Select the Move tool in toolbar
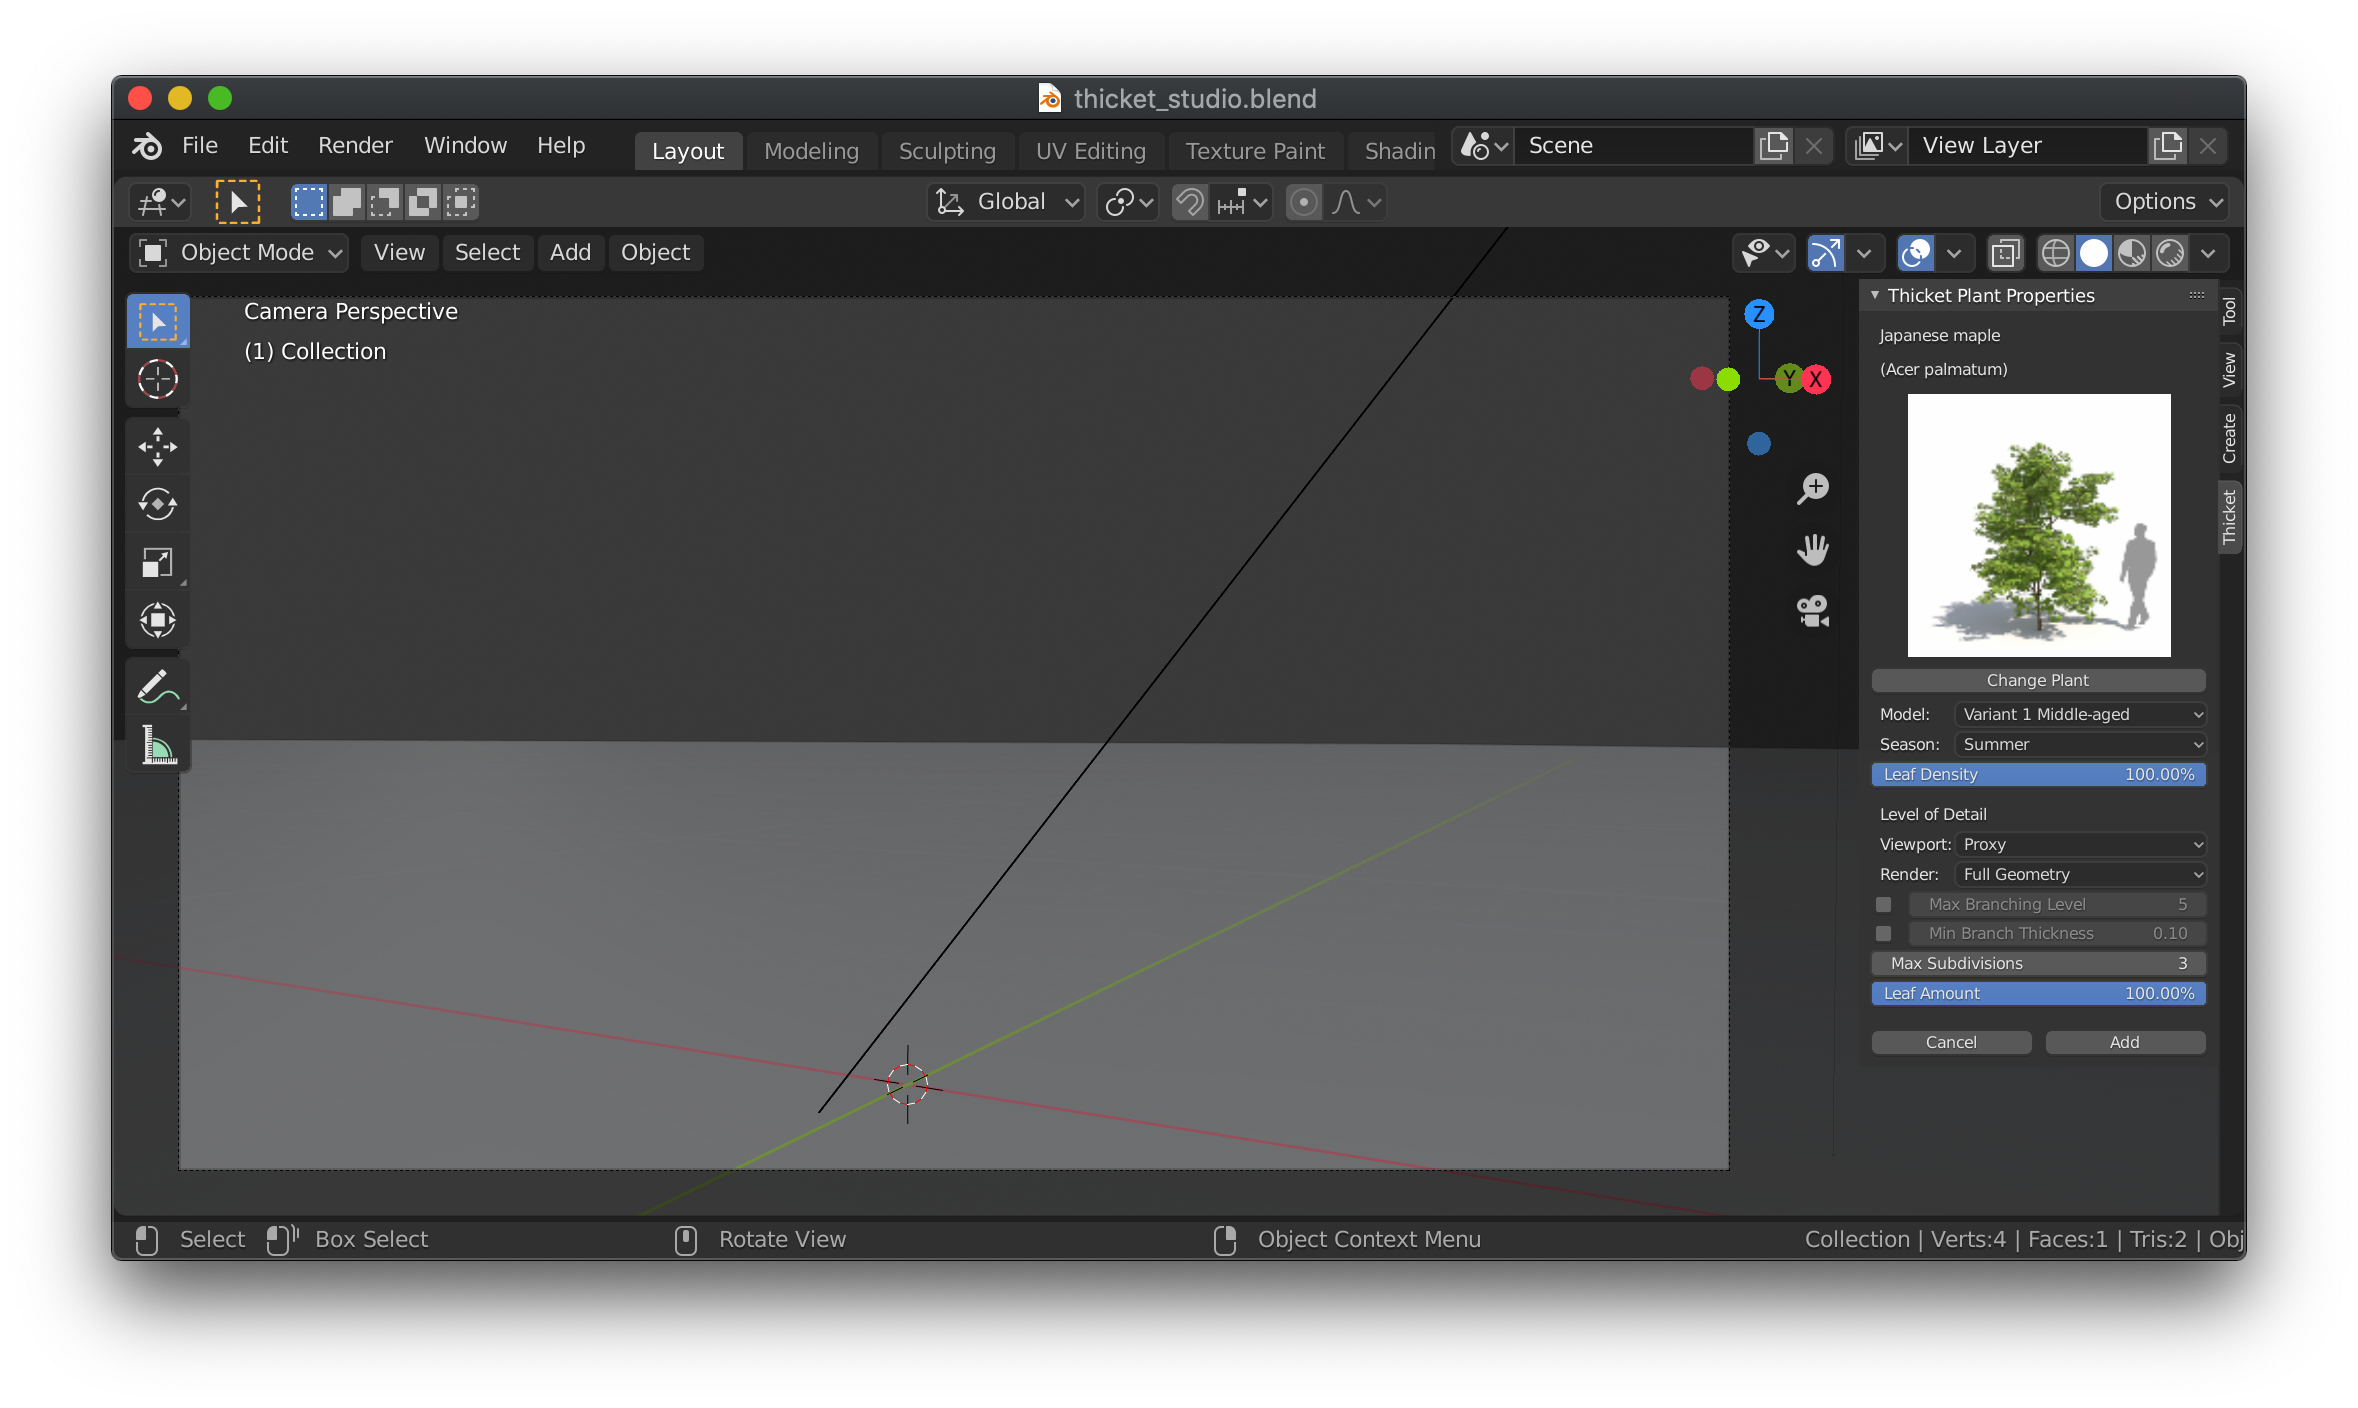 [x=158, y=447]
